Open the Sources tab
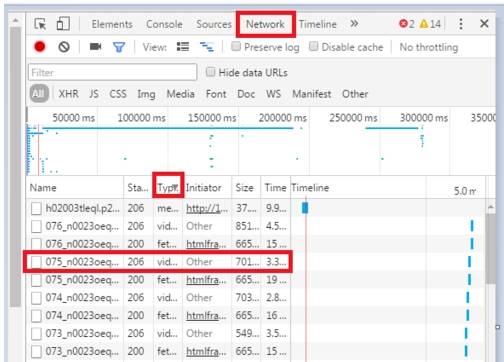Screen dimensions: 504x362 point(214,24)
